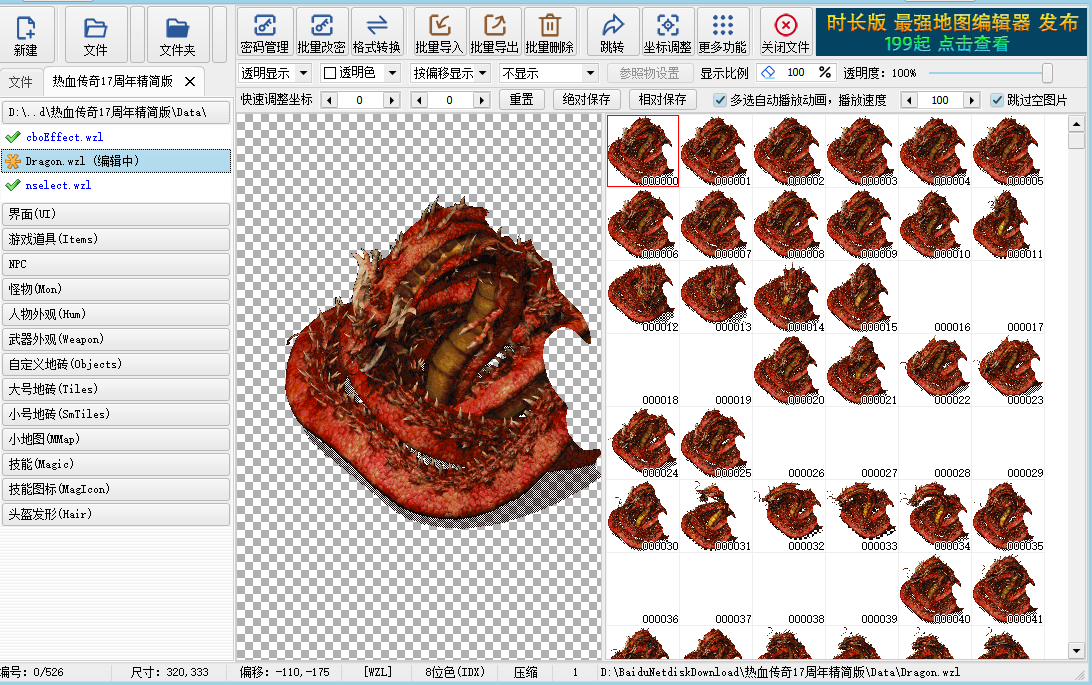The width and height of the screenshot is (1092, 685).
Task: Expand the 人物外观(Hum) category
Action: [116, 314]
